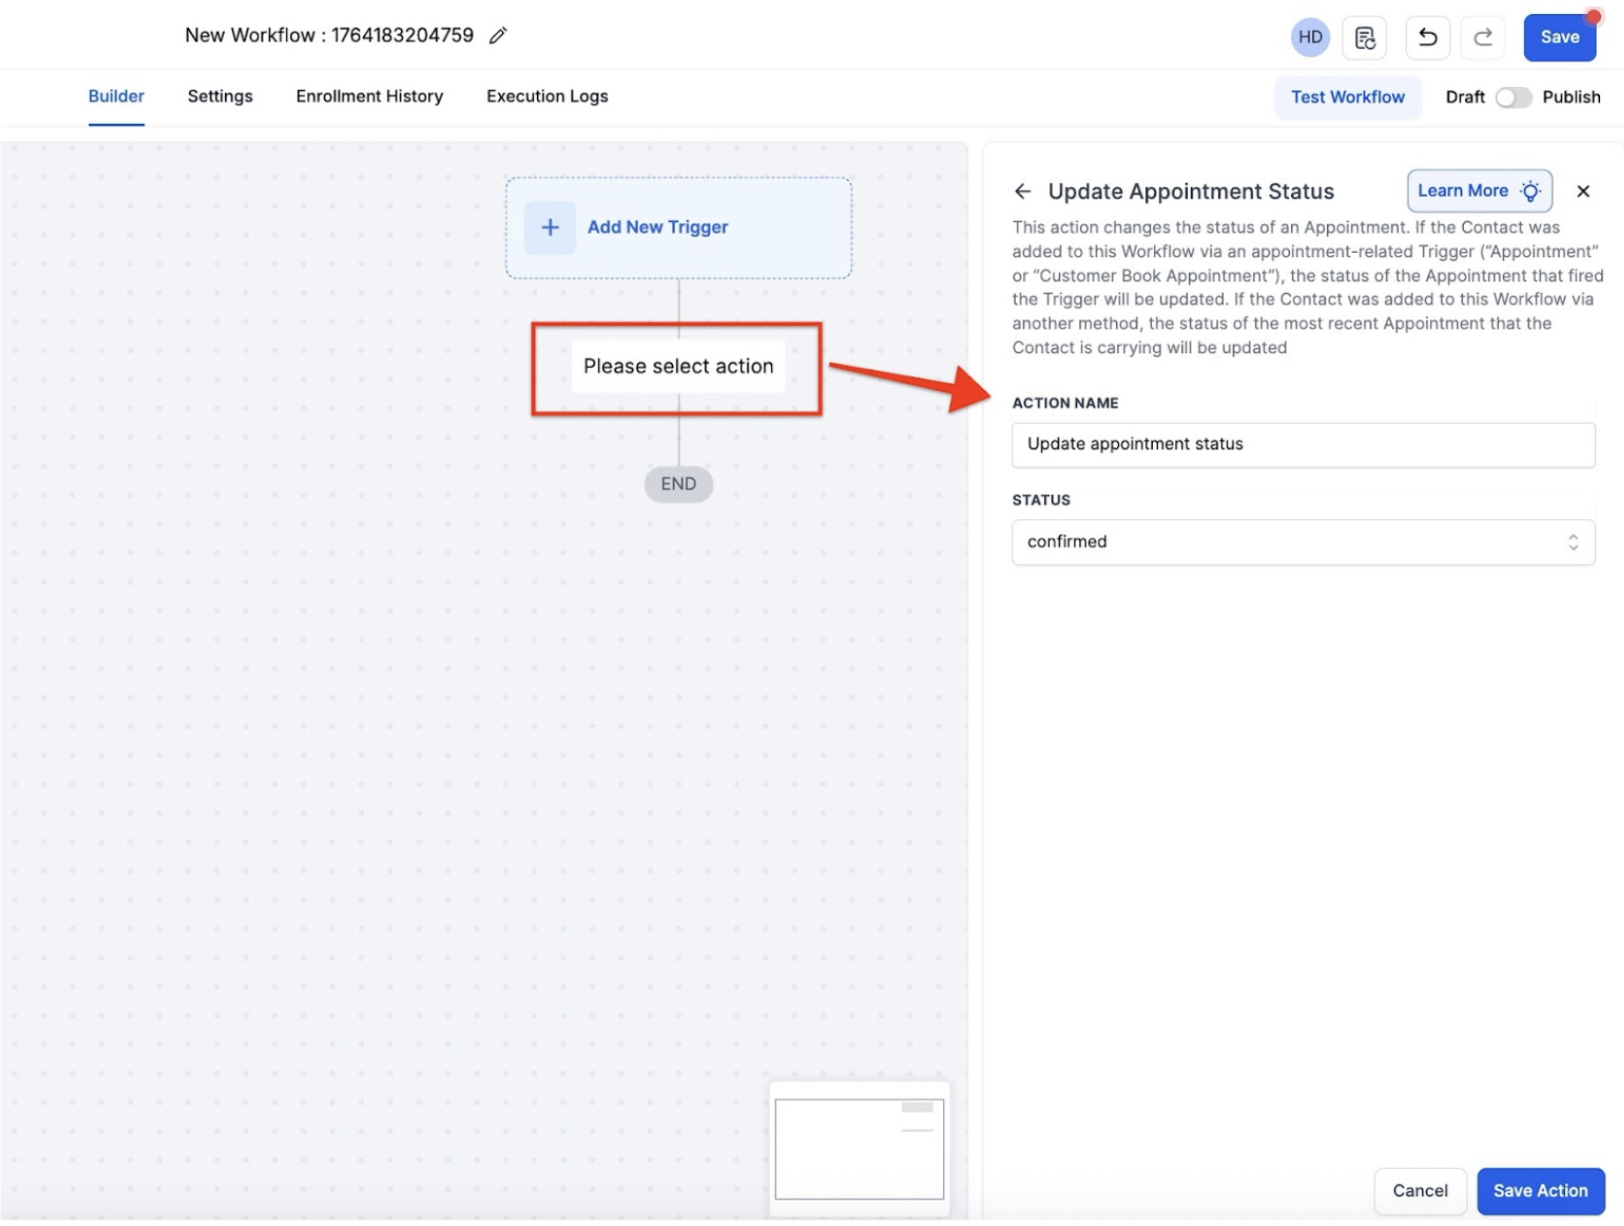Viewport: 1624px width, 1226px height.
Task: Click the Status dropdown up-down arrows
Action: (1572, 542)
